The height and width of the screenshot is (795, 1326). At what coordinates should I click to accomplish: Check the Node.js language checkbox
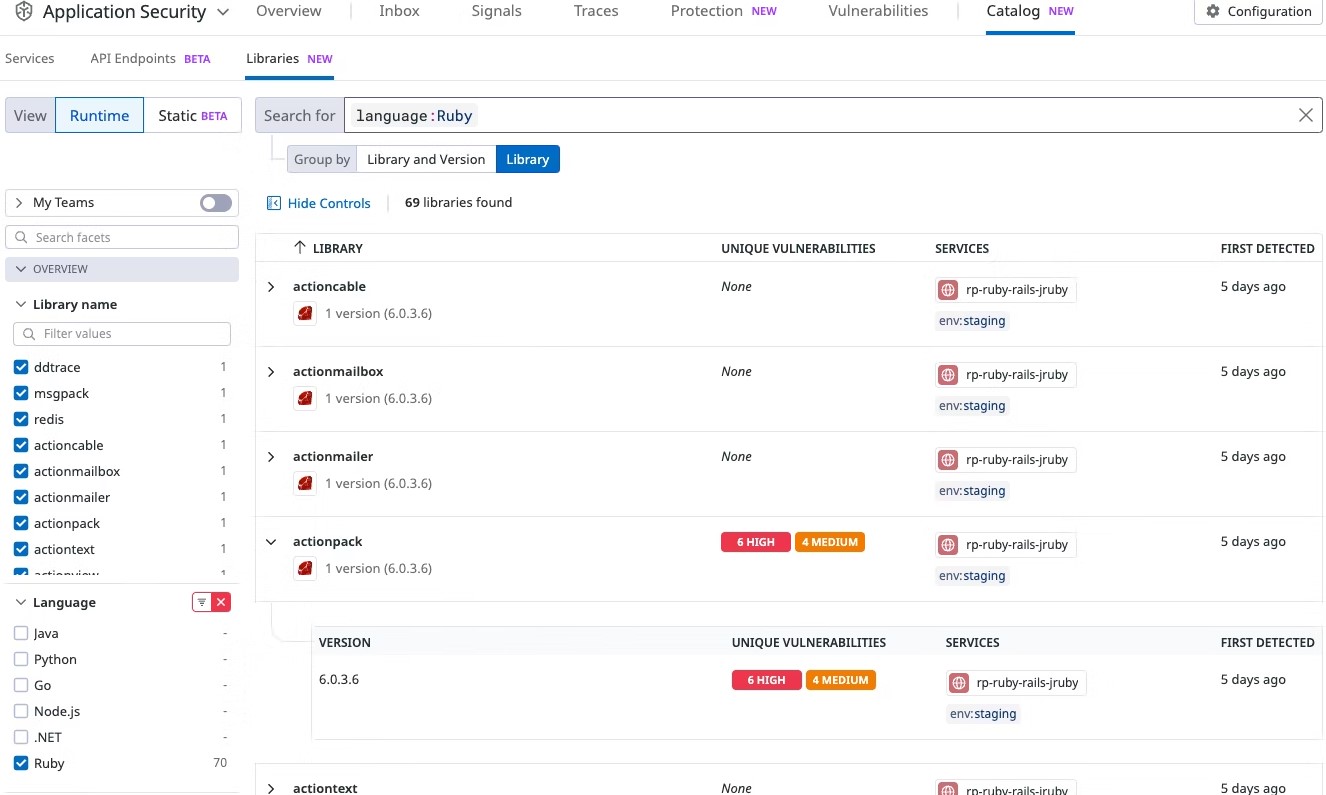21,711
